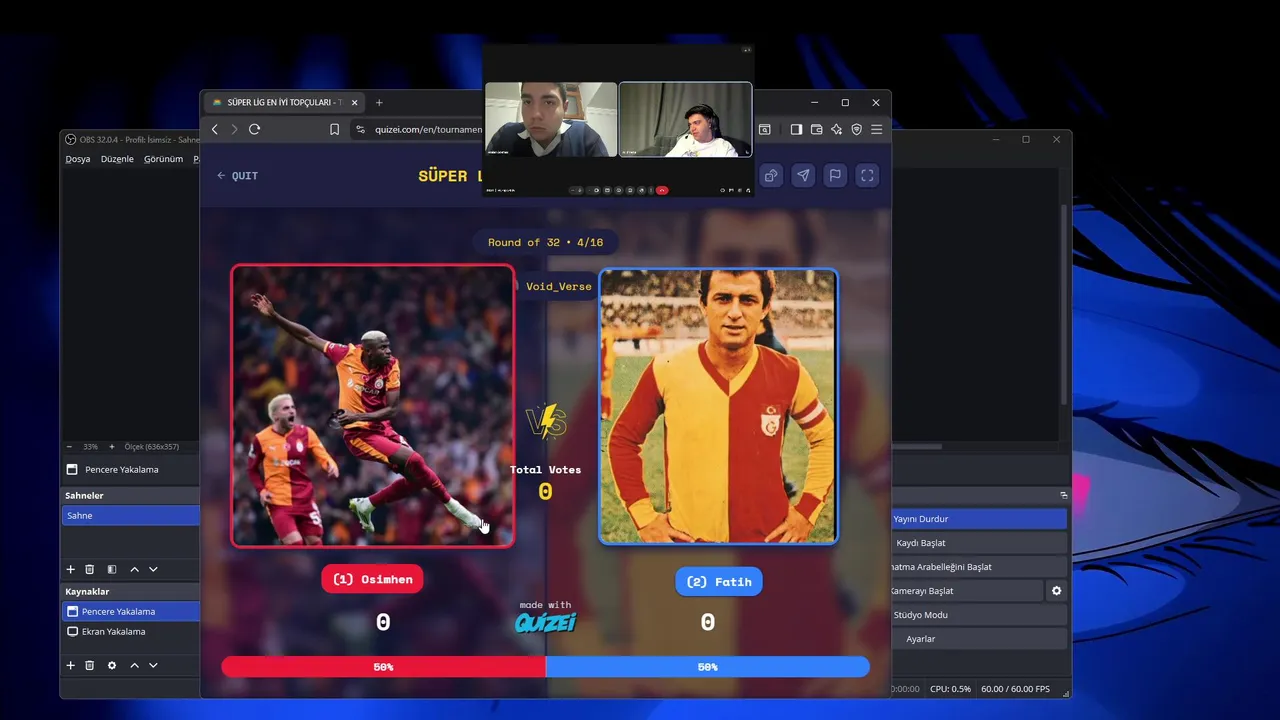Image resolution: width=1280 pixels, height=720 pixels.
Task: Click the blue 50% vote bar
Action: (x=708, y=667)
